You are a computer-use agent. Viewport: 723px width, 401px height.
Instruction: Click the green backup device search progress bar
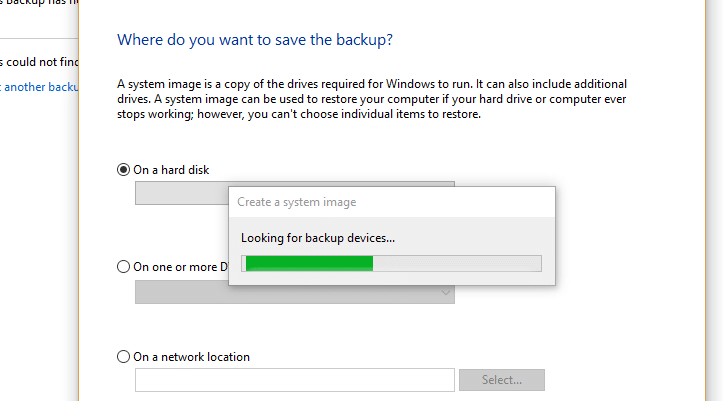308,263
